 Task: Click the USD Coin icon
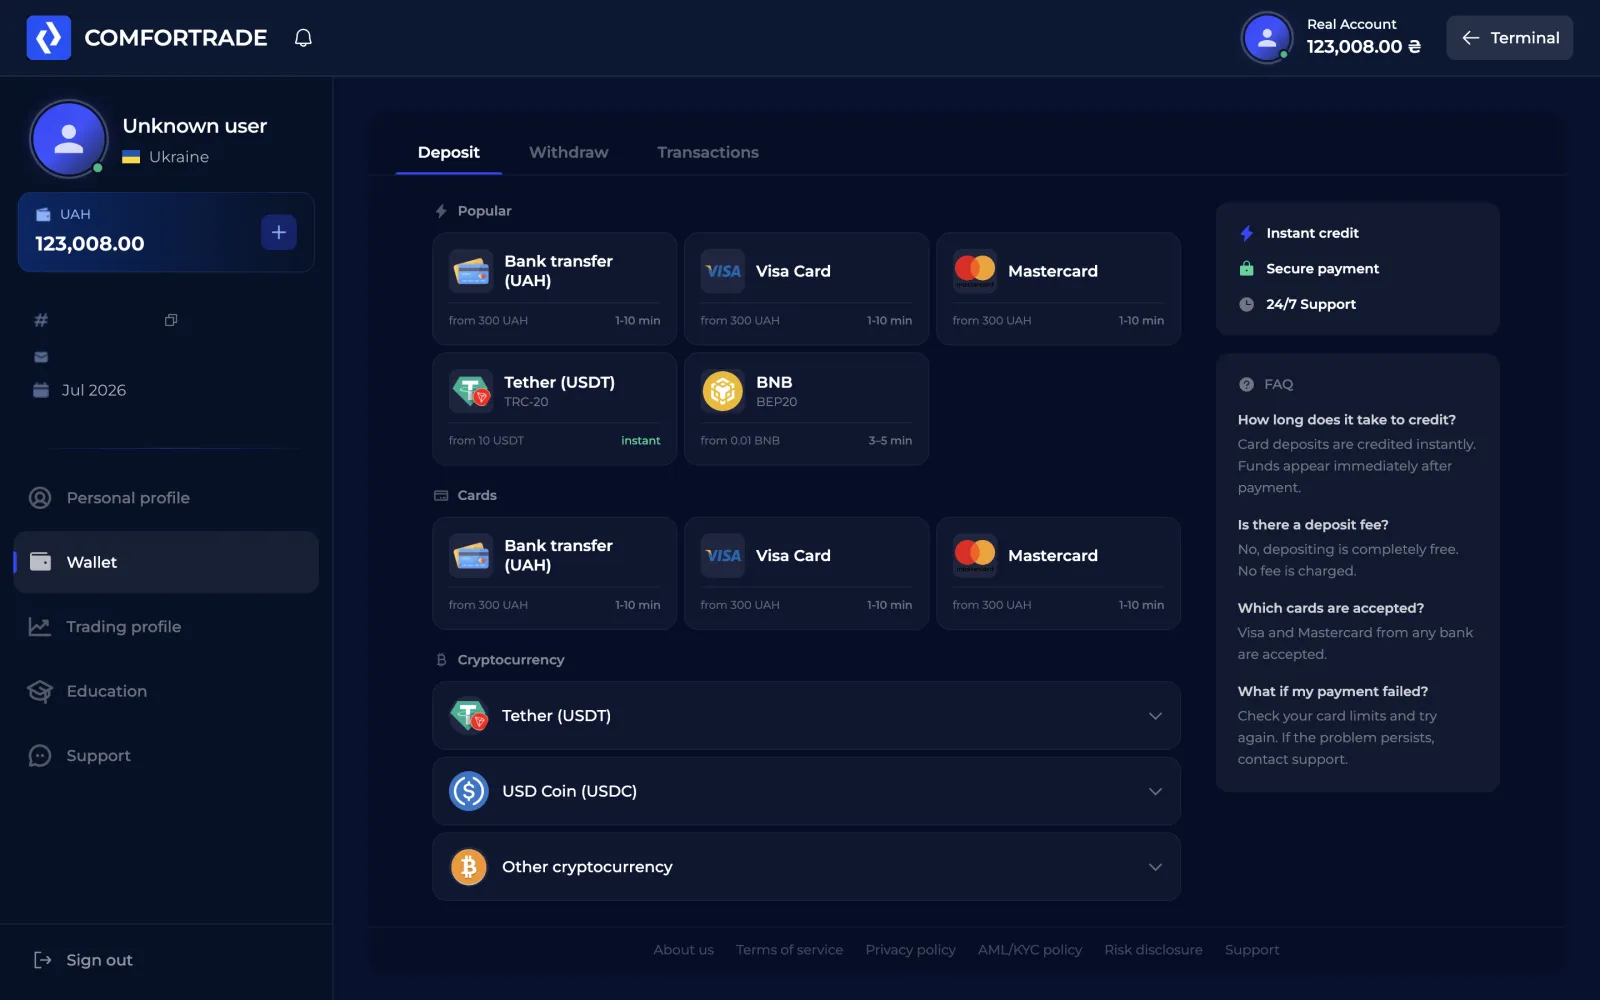click(x=469, y=791)
